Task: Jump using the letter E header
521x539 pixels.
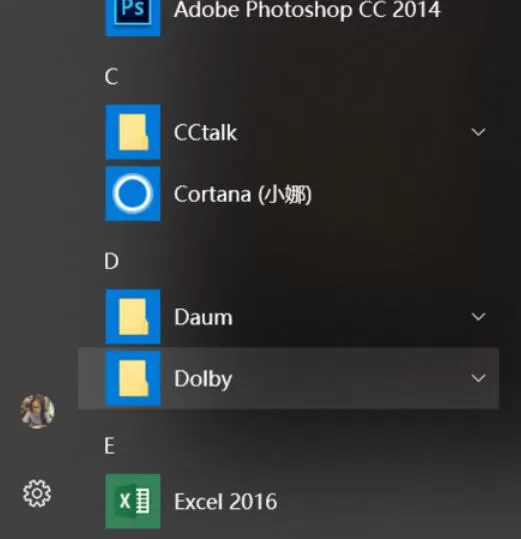Action: click(x=110, y=446)
